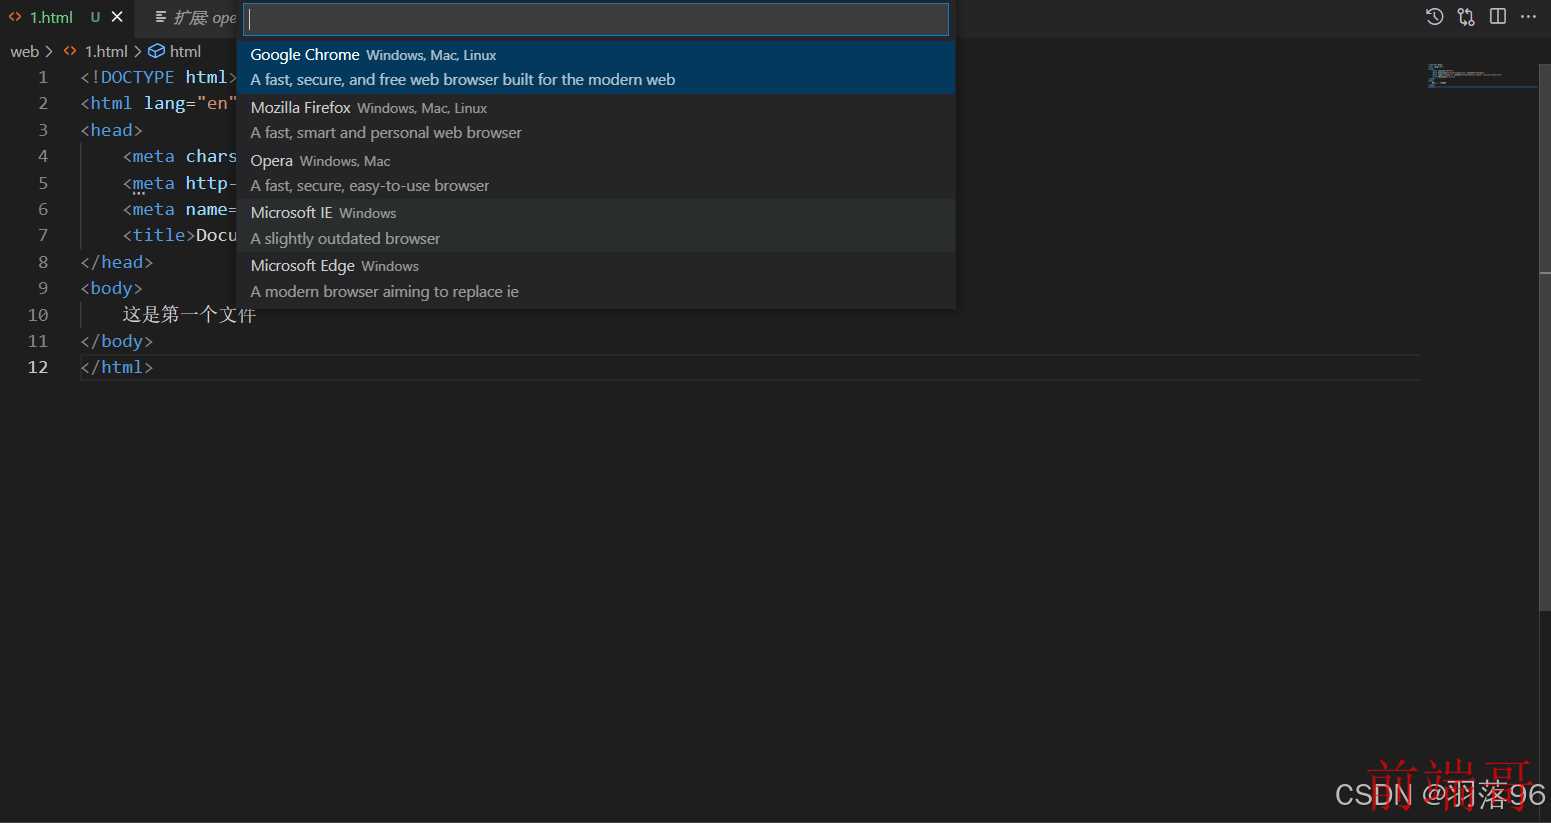Click the text 这是第一个文件 on line 10

[189, 315]
